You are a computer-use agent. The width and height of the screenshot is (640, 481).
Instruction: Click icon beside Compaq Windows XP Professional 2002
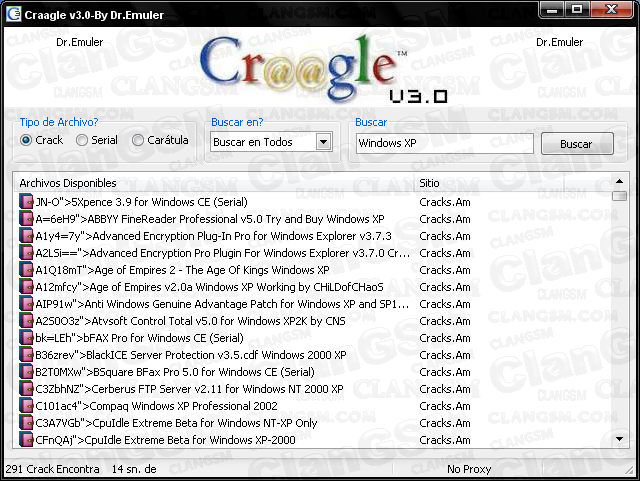point(26,406)
